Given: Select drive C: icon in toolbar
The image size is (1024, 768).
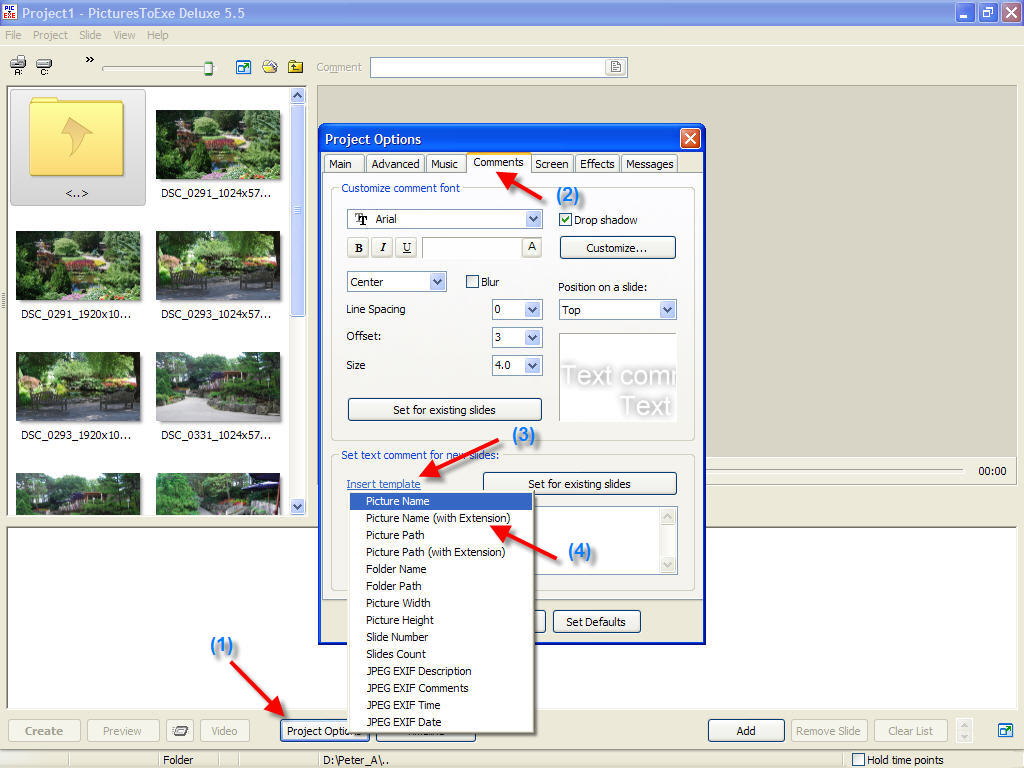Looking at the screenshot, I should (x=44, y=65).
